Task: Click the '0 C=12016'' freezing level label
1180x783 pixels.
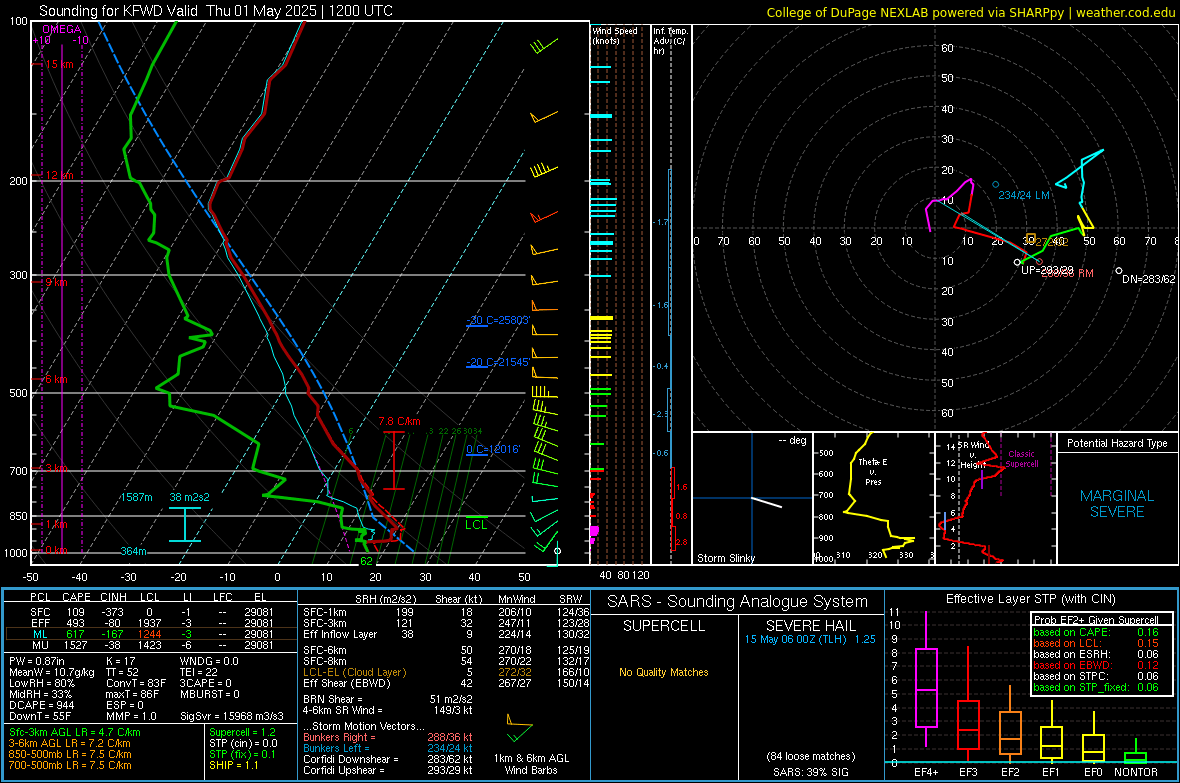Action: (493, 449)
